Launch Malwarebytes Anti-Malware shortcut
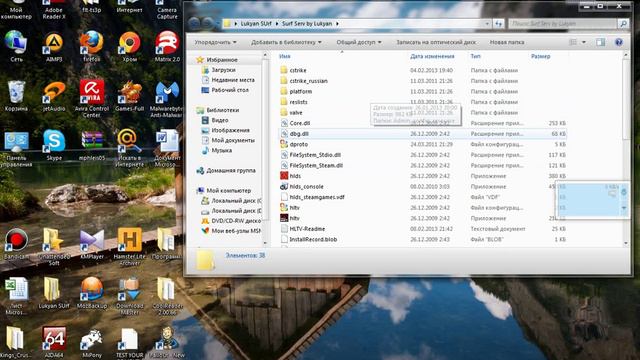Viewport: 640px width, 360px height. coord(166,99)
